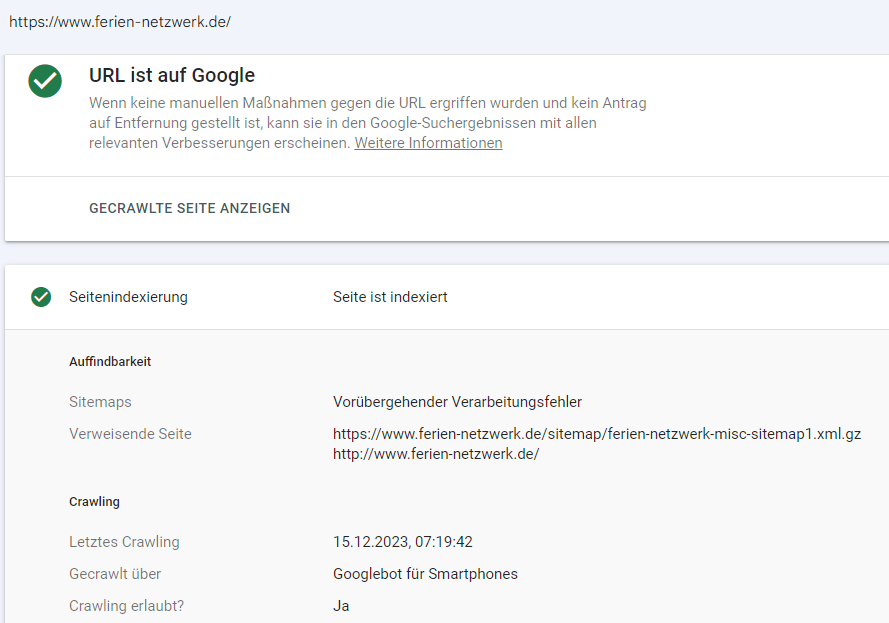889x623 pixels.
Task: Click the Verweisende Seite label
Action: tap(130, 434)
